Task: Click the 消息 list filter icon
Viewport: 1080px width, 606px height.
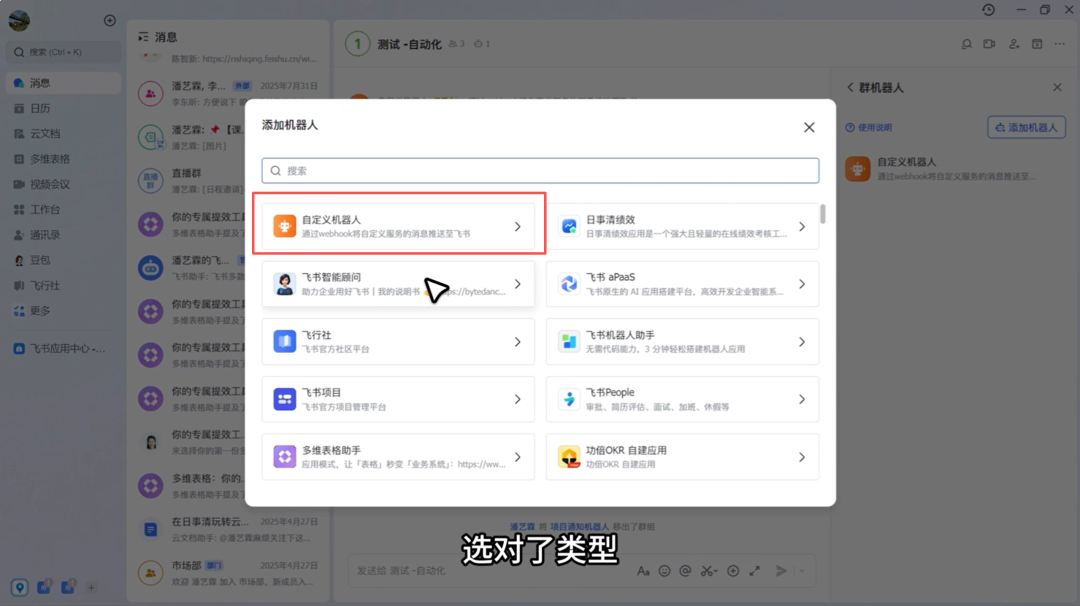Action: pyautogui.click(x=143, y=36)
